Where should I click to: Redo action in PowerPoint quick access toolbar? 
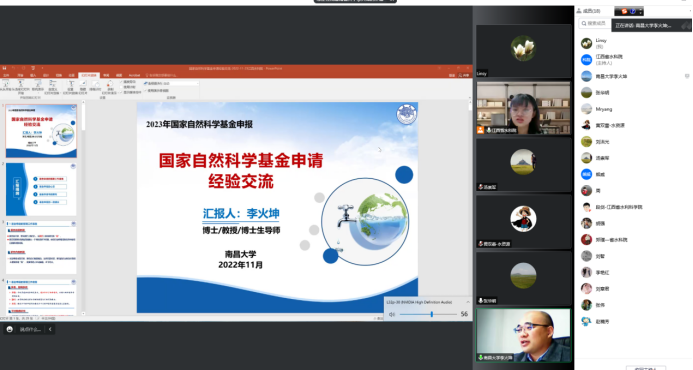click(23, 69)
